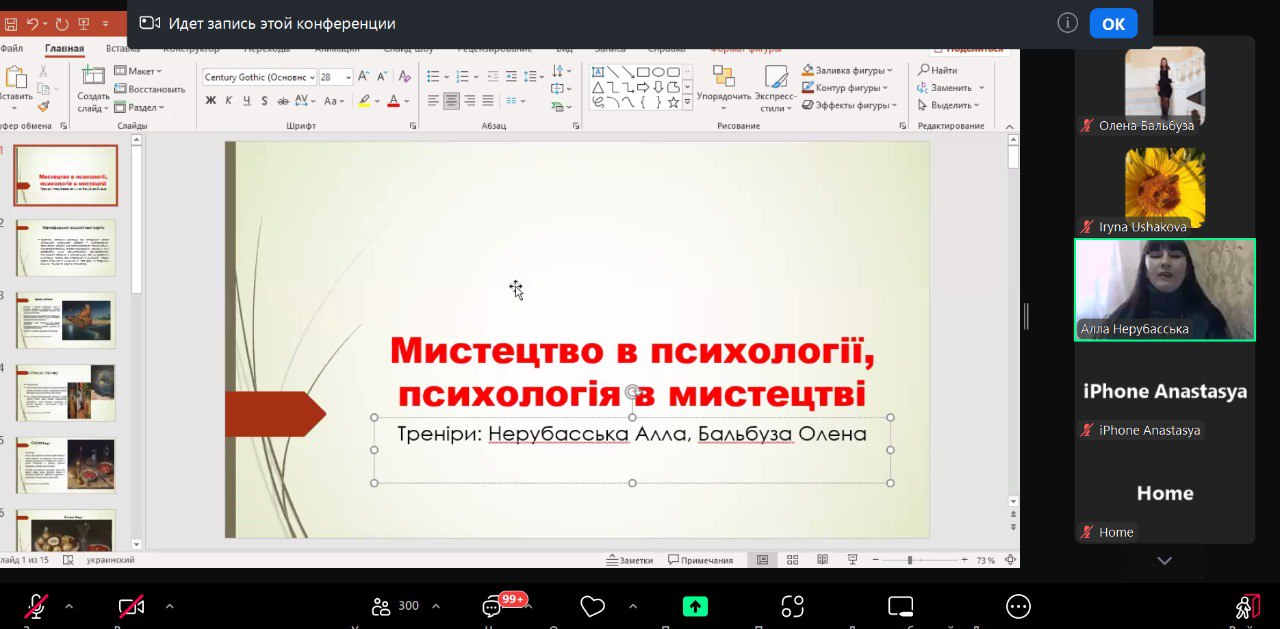The image size is (1280, 629).
Task: Select slide 2 thumbnail in panel
Action: tap(66, 248)
